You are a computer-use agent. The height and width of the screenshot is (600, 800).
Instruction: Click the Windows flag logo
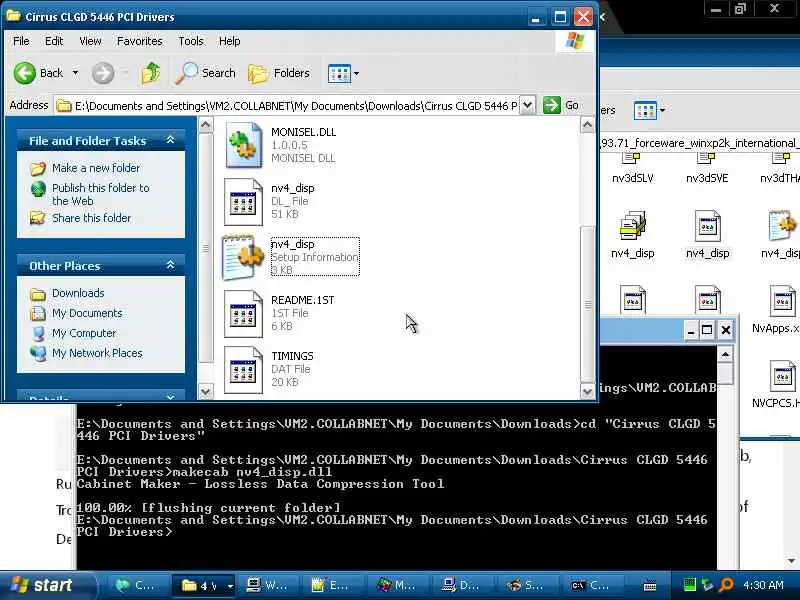click(575, 41)
